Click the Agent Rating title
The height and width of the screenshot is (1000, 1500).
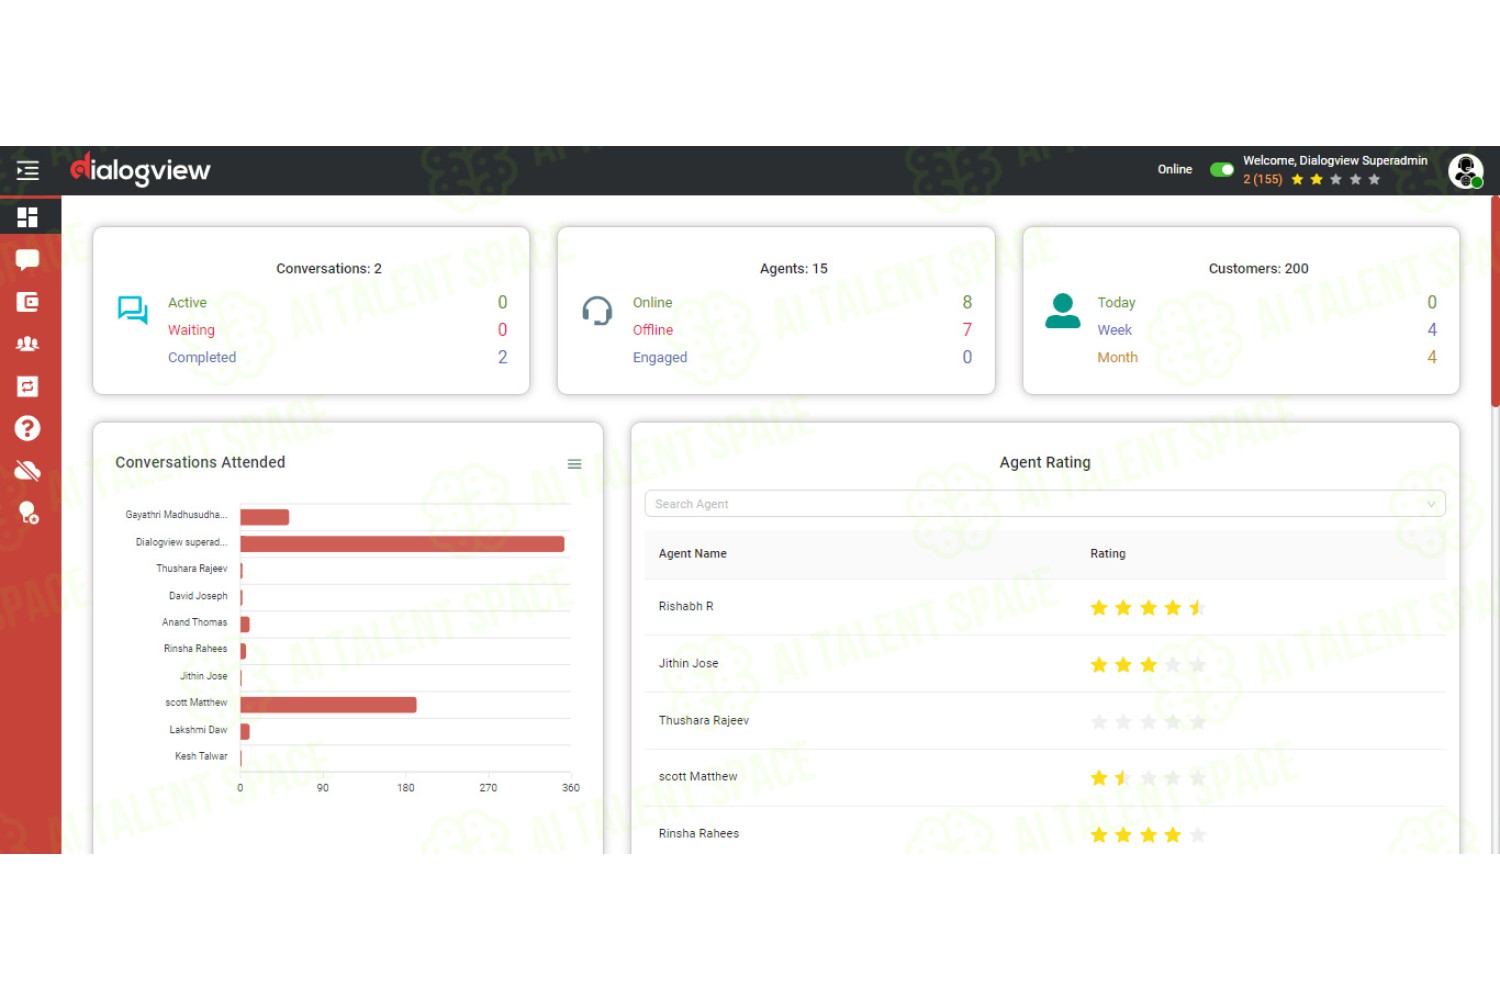click(1045, 463)
